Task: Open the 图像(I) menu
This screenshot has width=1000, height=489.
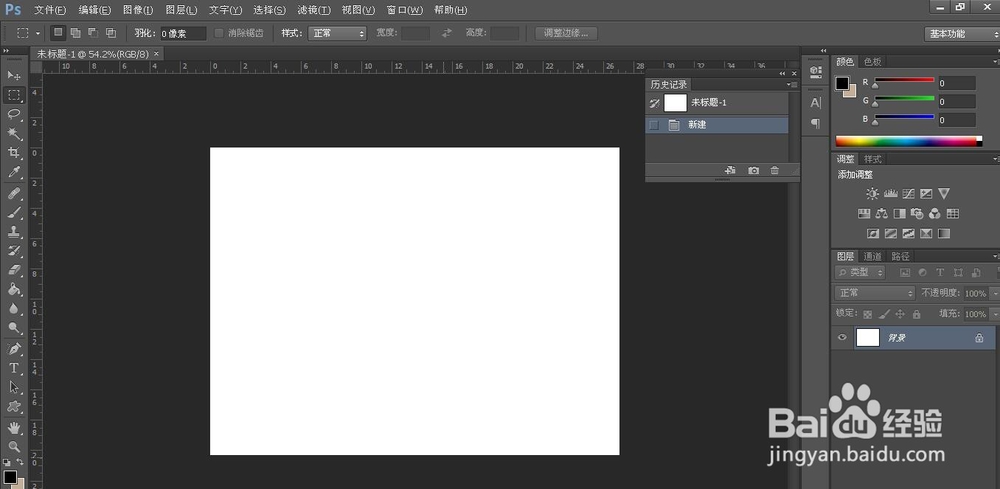Action: pos(138,10)
